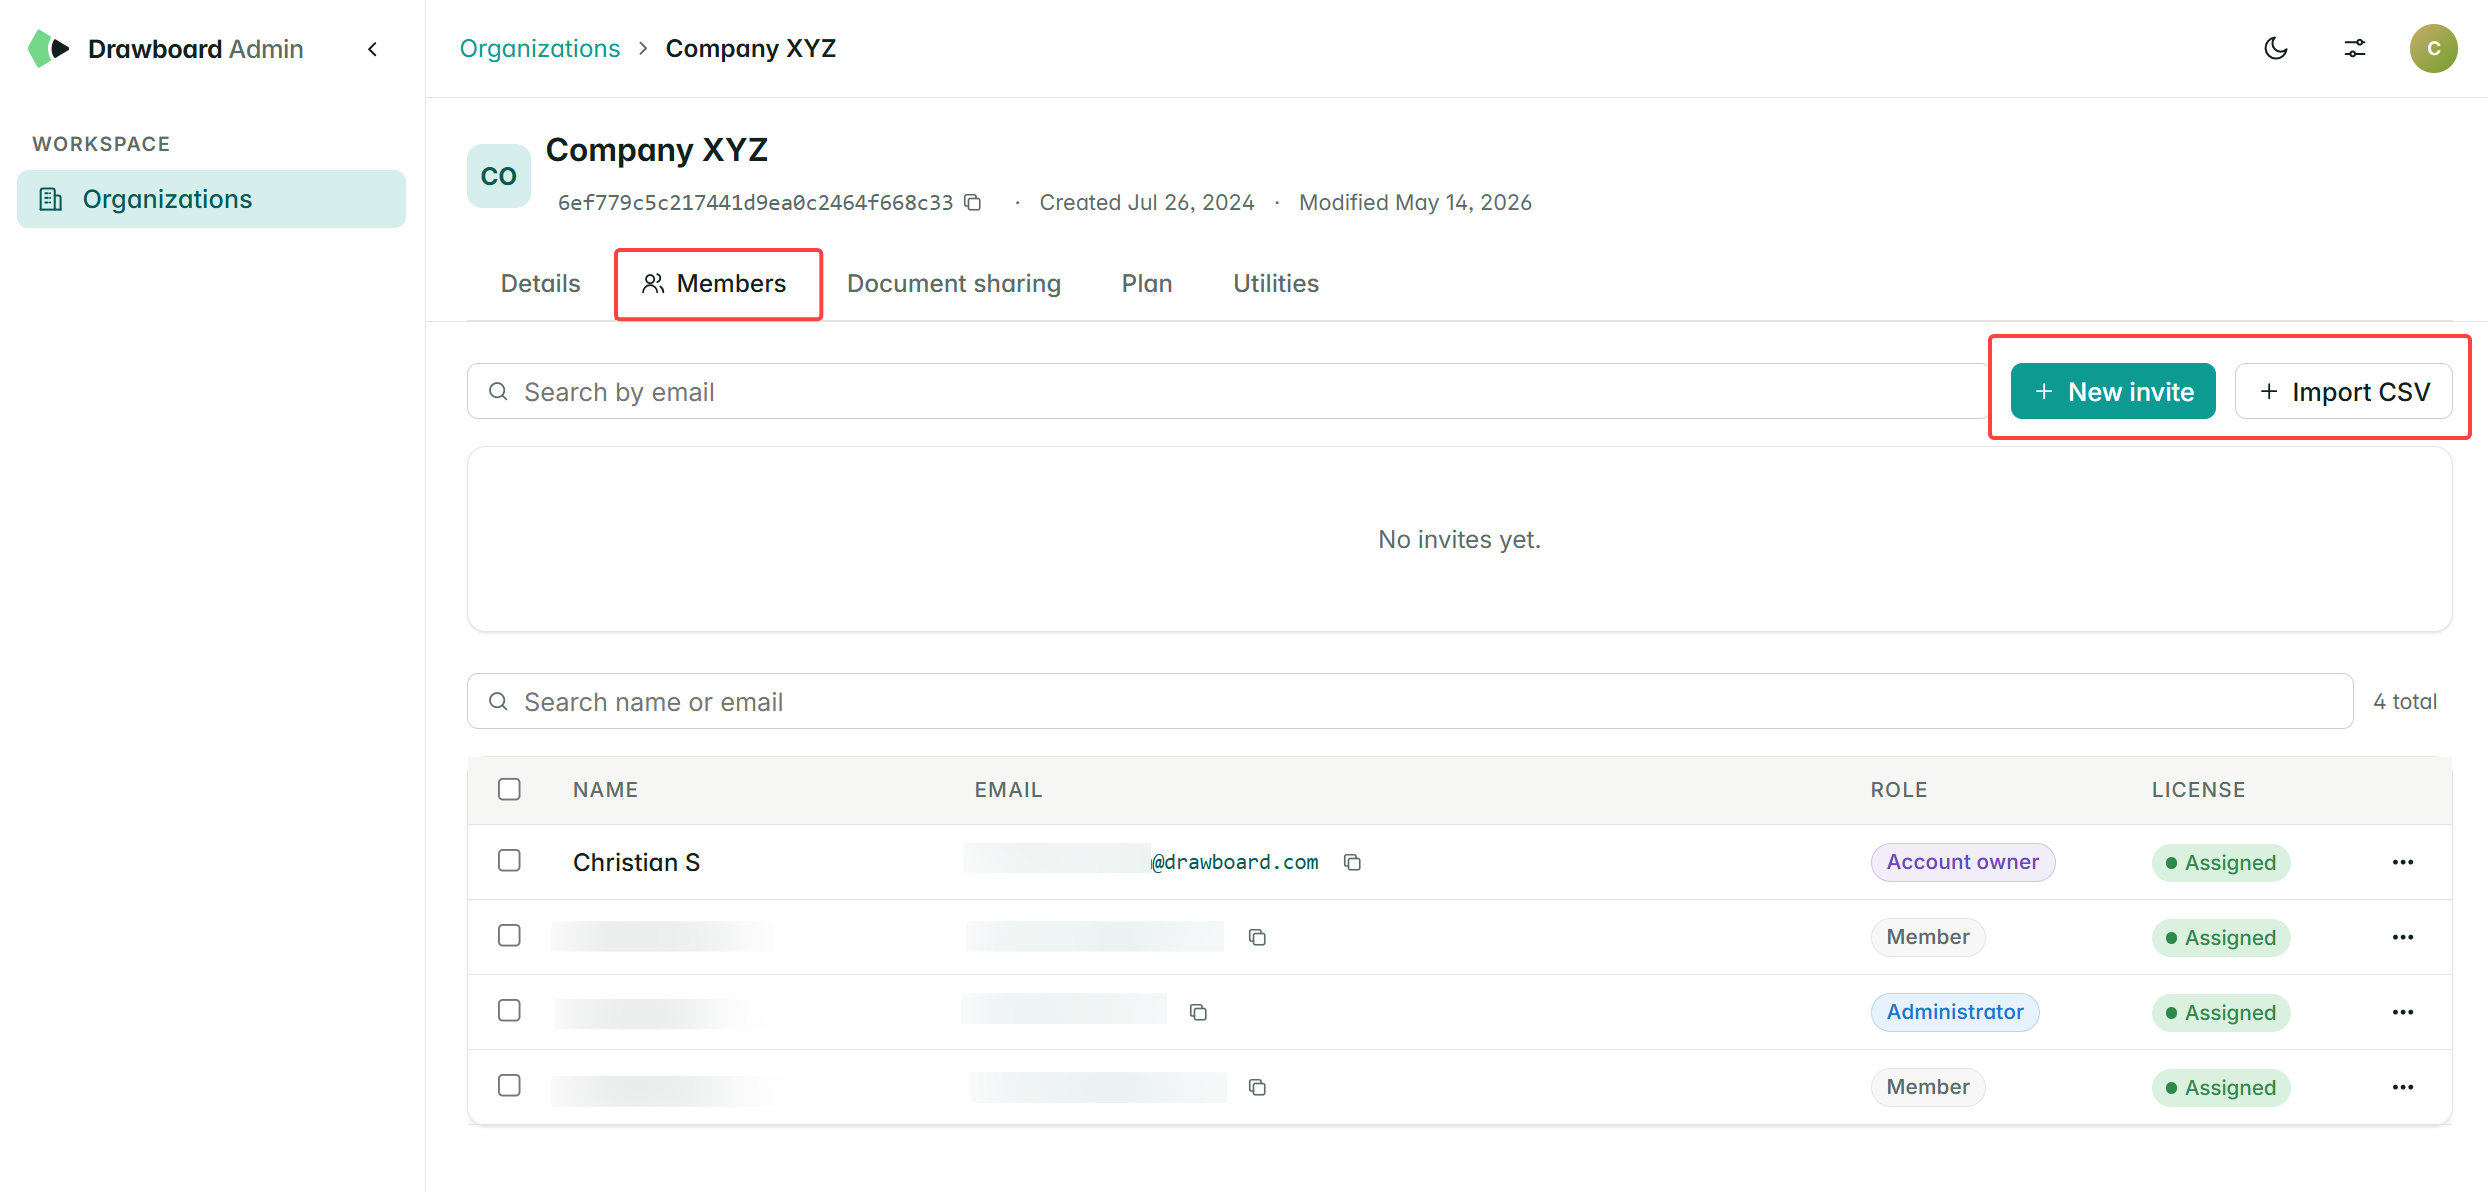Open more options for Christian S
This screenshot has width=2488, height=1192.
point(2403,862)
